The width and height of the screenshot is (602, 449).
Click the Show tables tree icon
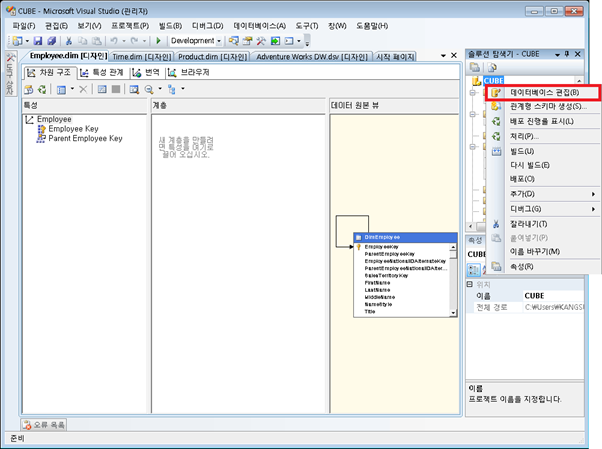click(x=172, y=89)
